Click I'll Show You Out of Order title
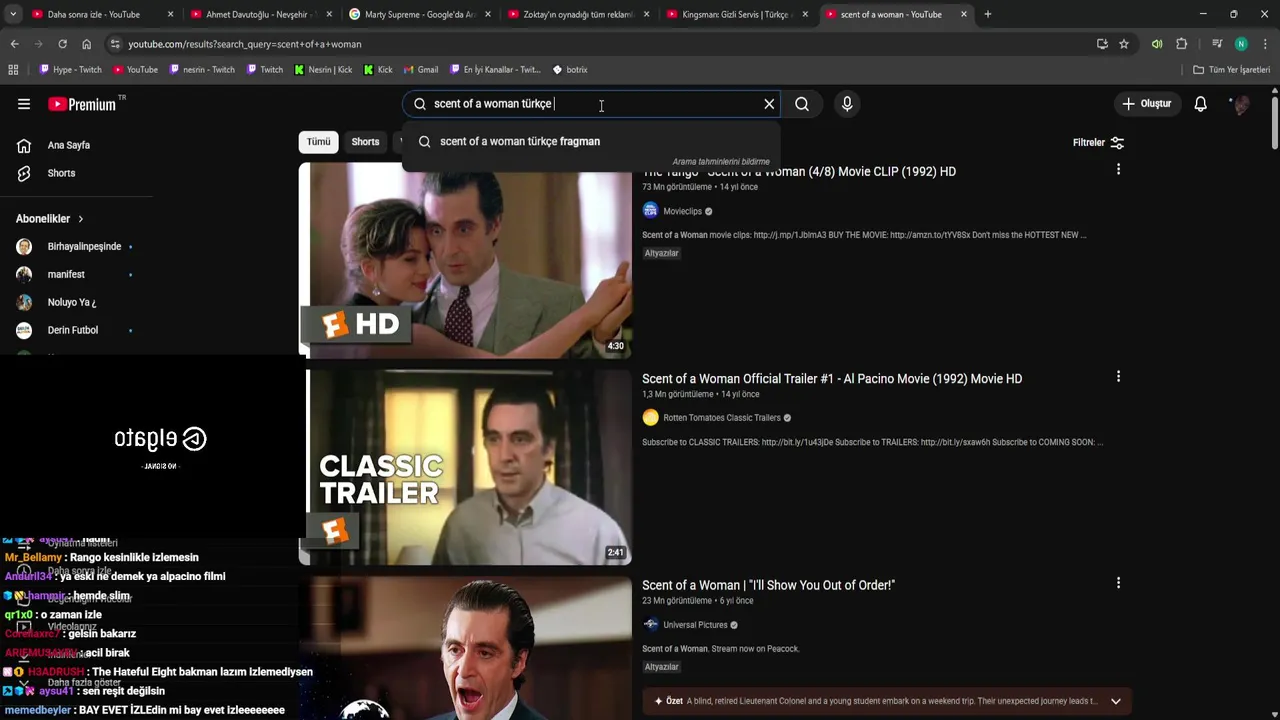The image size is (1280, 720). pyautogui.click(x=768, y=585)
